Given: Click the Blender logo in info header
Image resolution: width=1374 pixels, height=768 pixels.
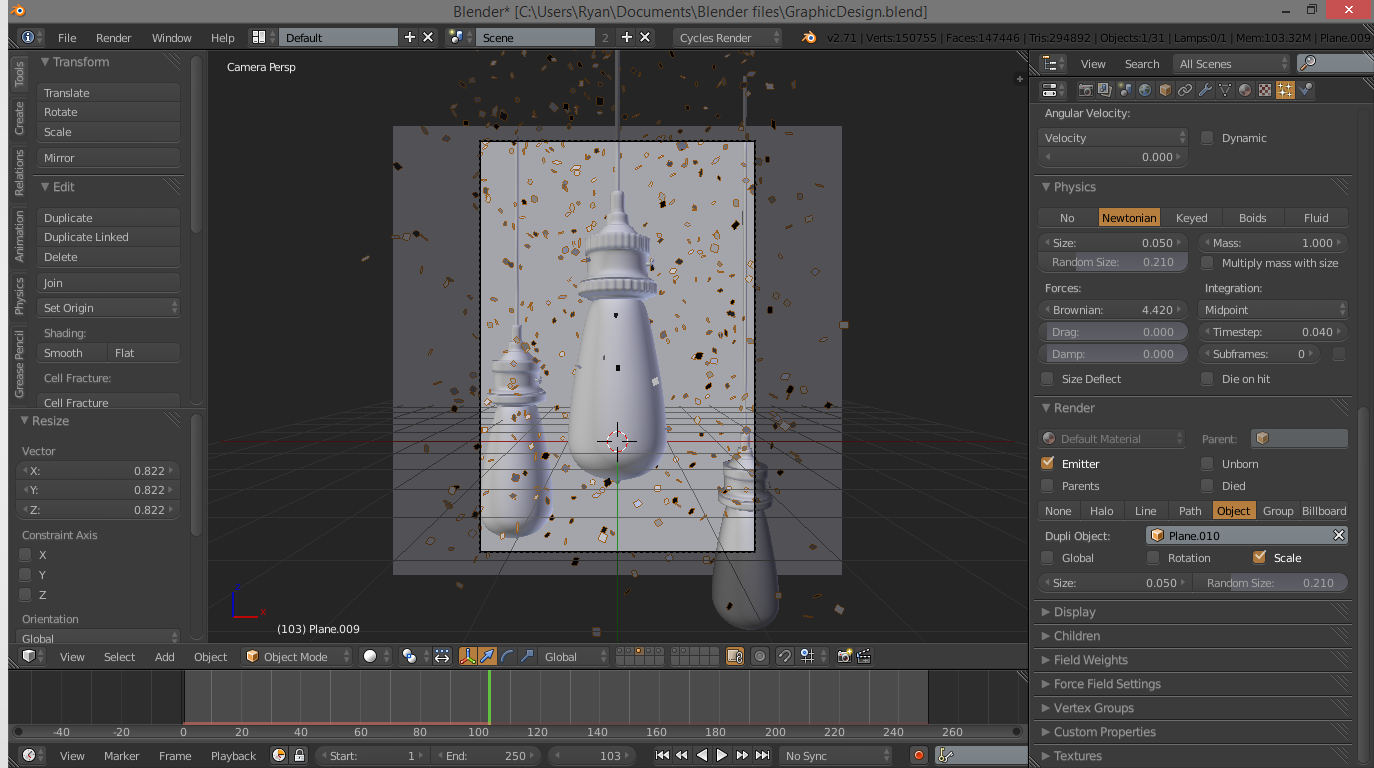Looking at the screenshot, I should 809,37.
